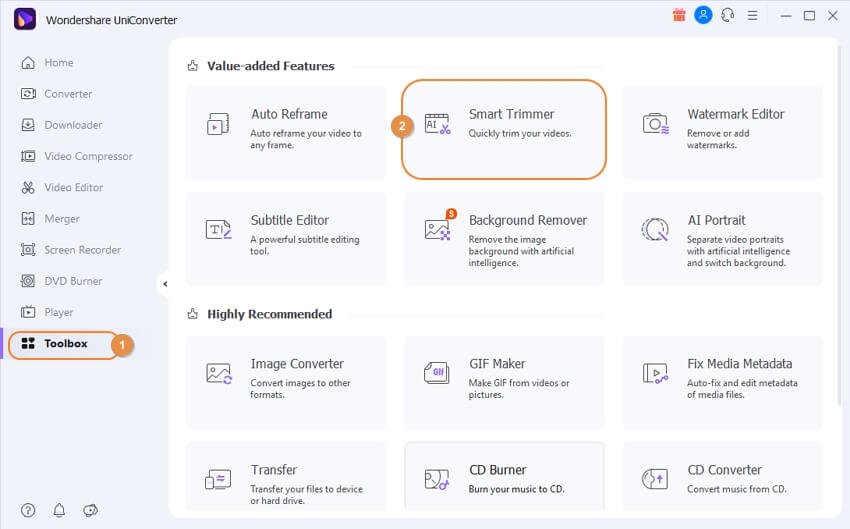Open the Auto Reframe tool card
Image resolution: width=850 pixels, height=529 pixels.
pyautogui.click(x=286, y=132)
